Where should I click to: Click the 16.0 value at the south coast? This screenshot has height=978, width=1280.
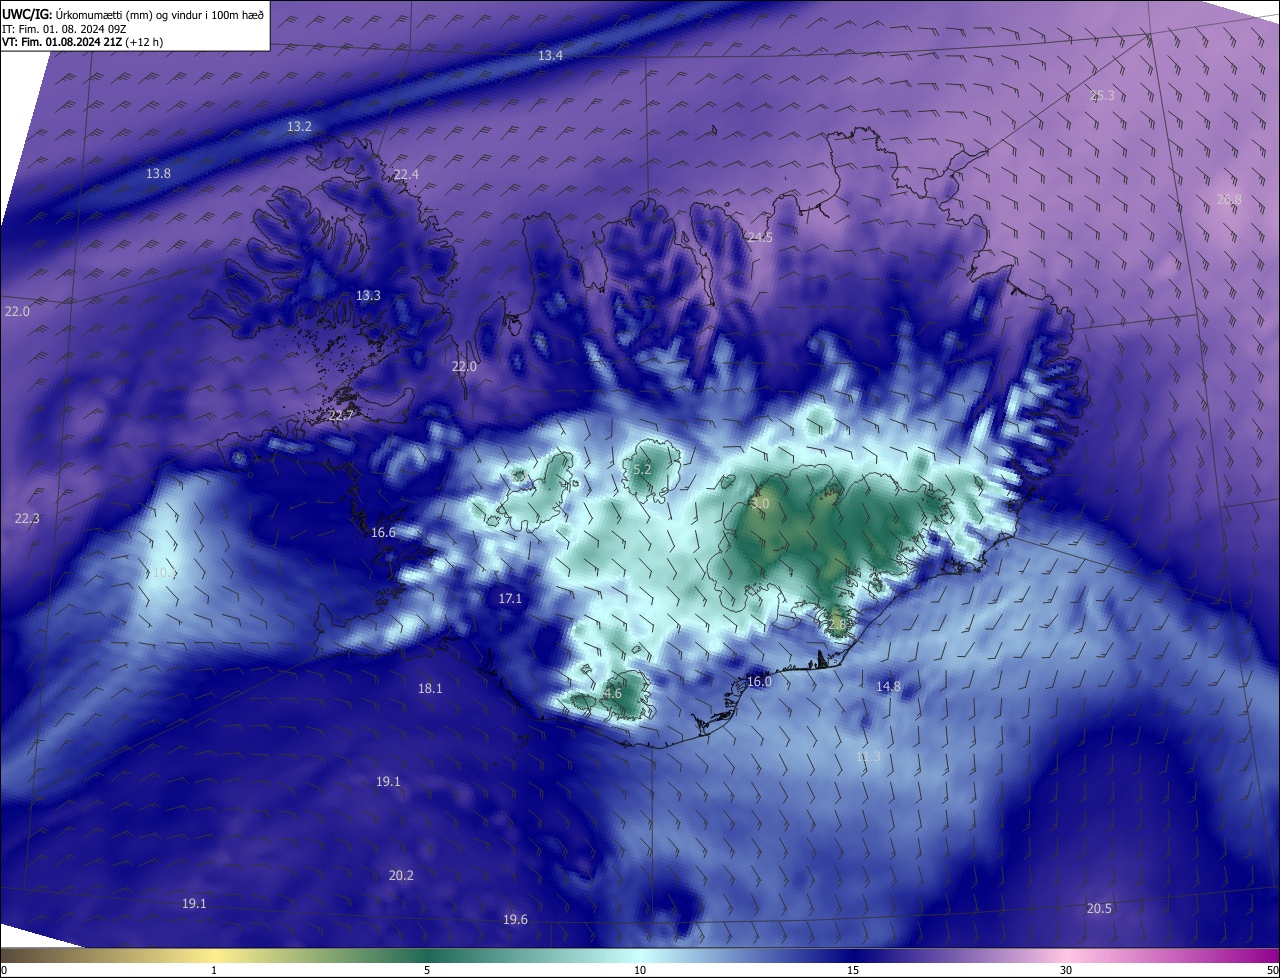coord(760,682)
